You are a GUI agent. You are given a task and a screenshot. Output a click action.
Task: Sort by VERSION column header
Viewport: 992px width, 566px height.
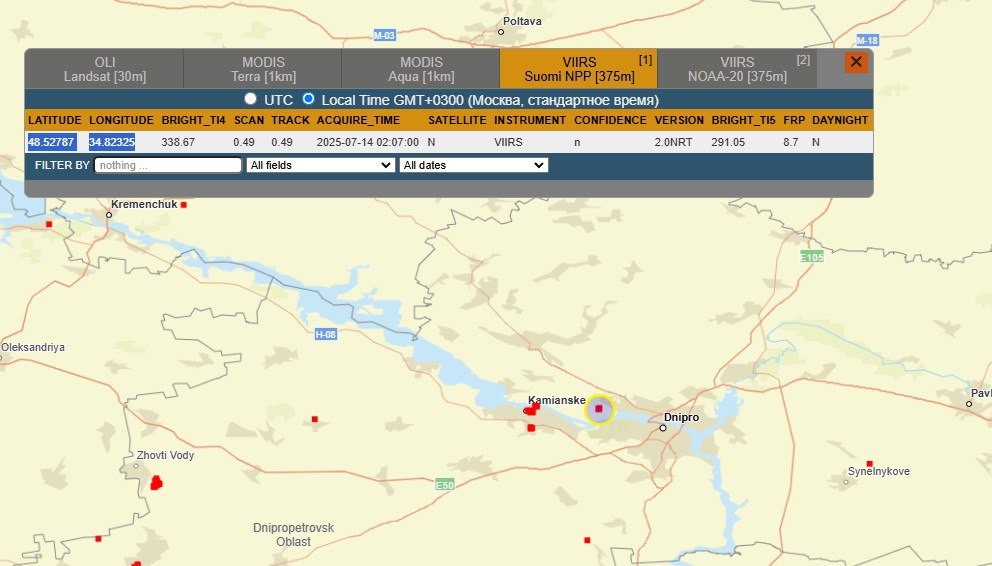(x=679, y=120)
